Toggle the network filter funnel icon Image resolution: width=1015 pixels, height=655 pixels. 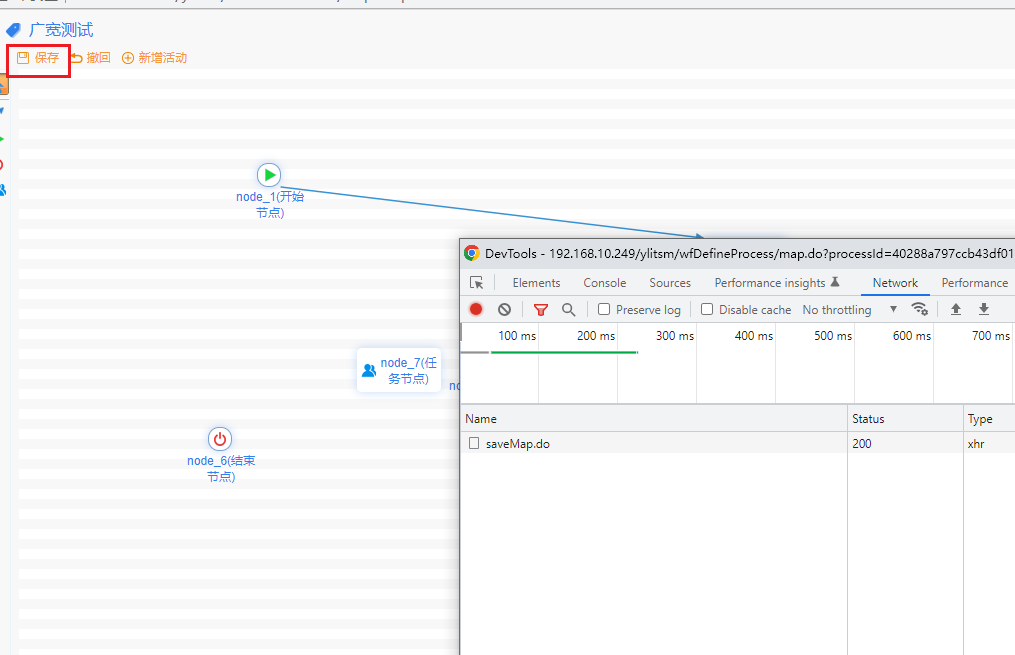(541, 309)
